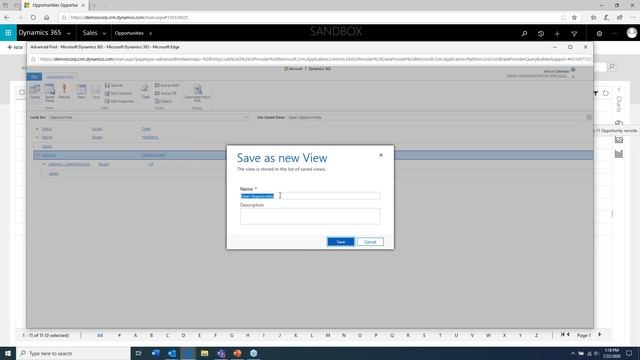The width and height of the screenshot is (640, 360).
Task: Click the Windows Start button
Action: tap(8, 353)
